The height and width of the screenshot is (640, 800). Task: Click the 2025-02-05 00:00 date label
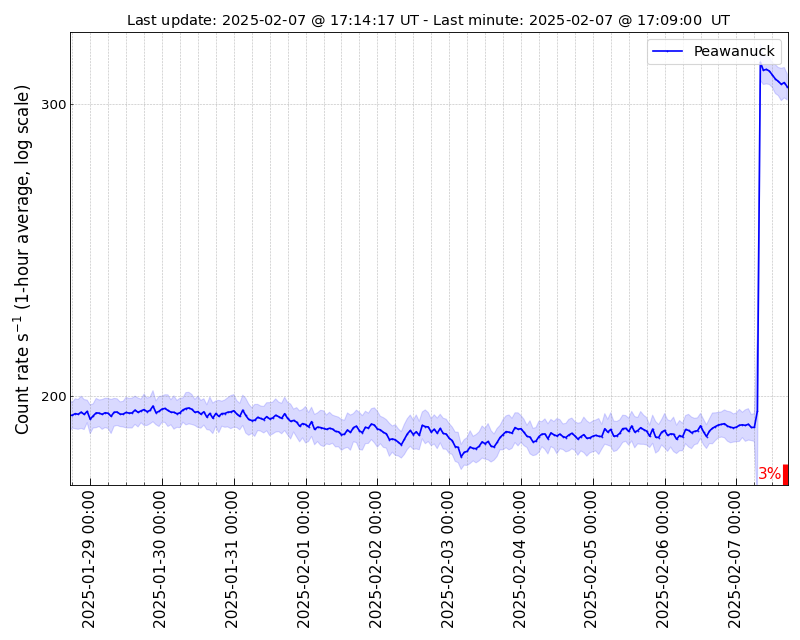[x=591, y=560]
